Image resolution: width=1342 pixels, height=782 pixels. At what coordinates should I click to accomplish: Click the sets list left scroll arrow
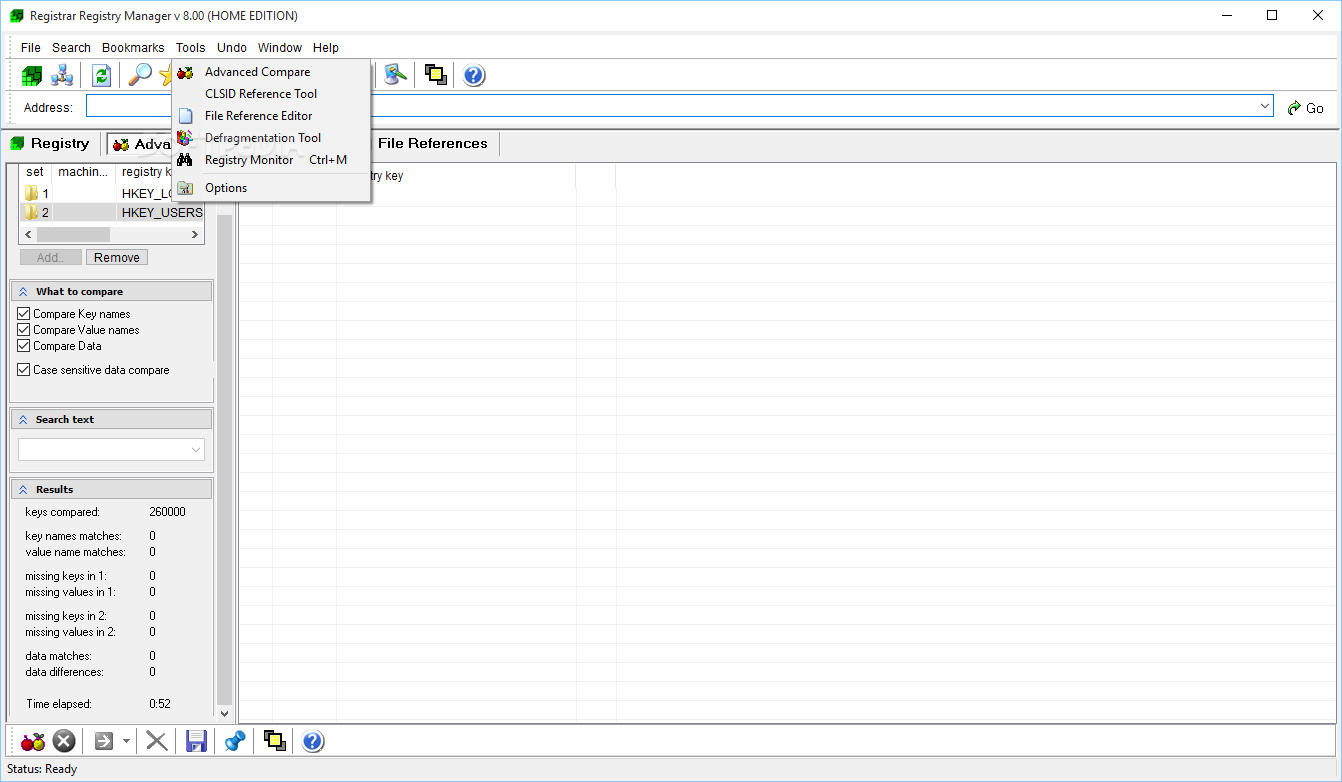click(x=28, y=234)
